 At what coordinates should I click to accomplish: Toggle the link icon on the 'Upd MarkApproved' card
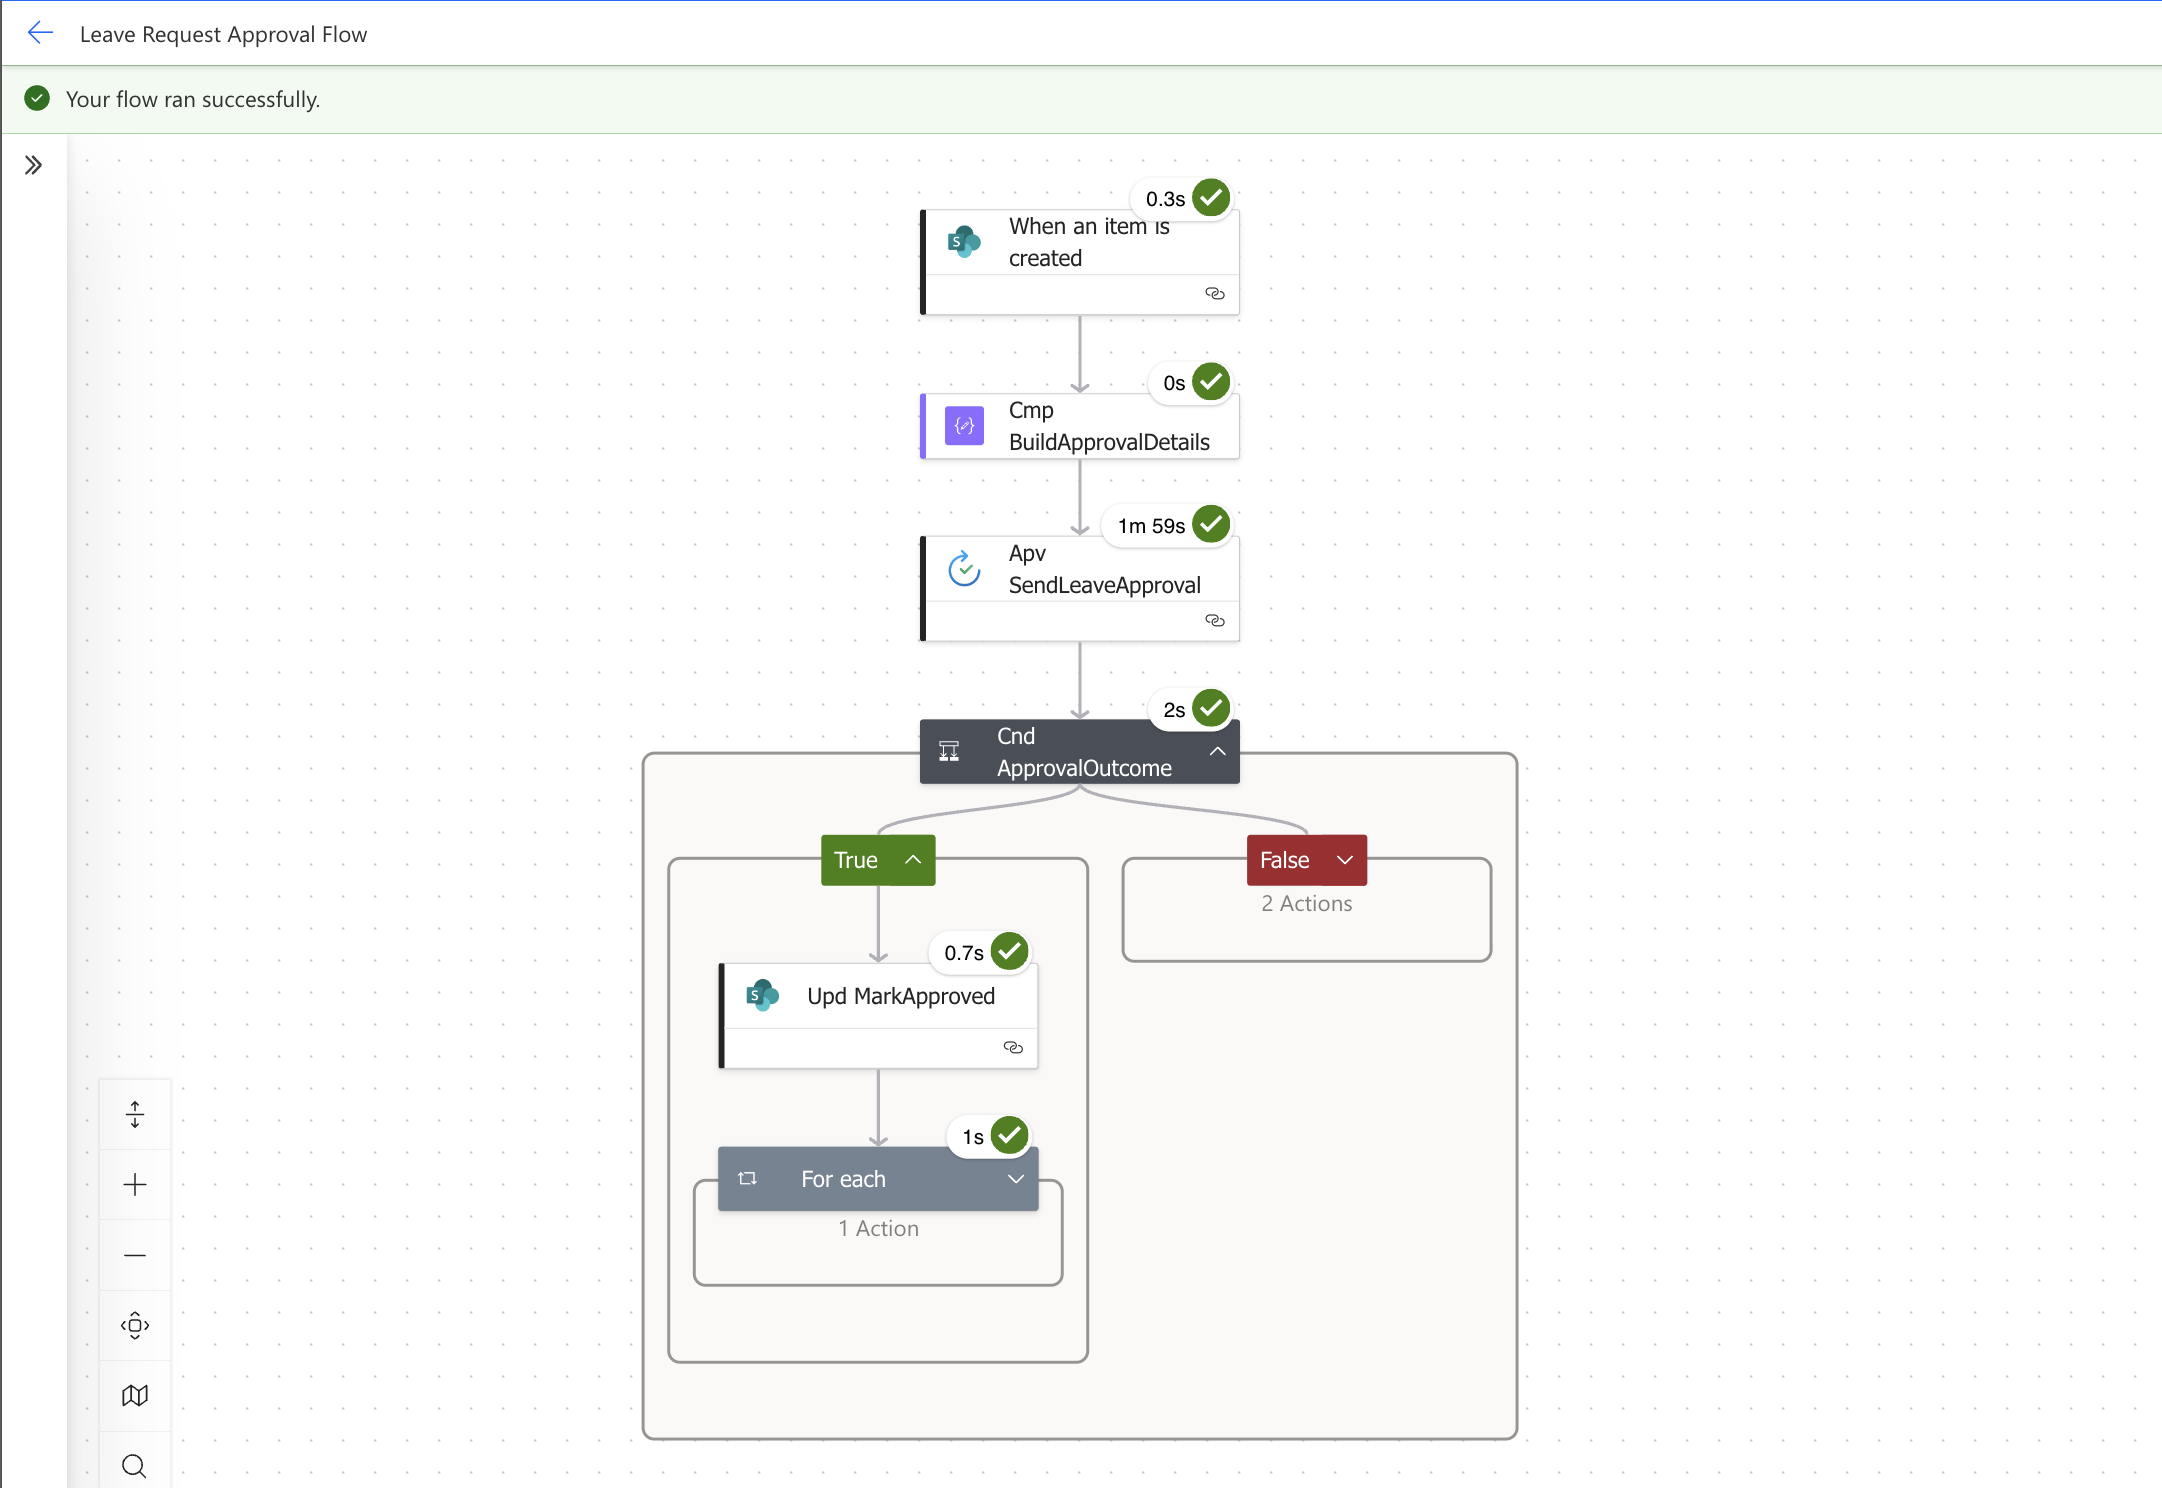(x=1013, y=1047)
